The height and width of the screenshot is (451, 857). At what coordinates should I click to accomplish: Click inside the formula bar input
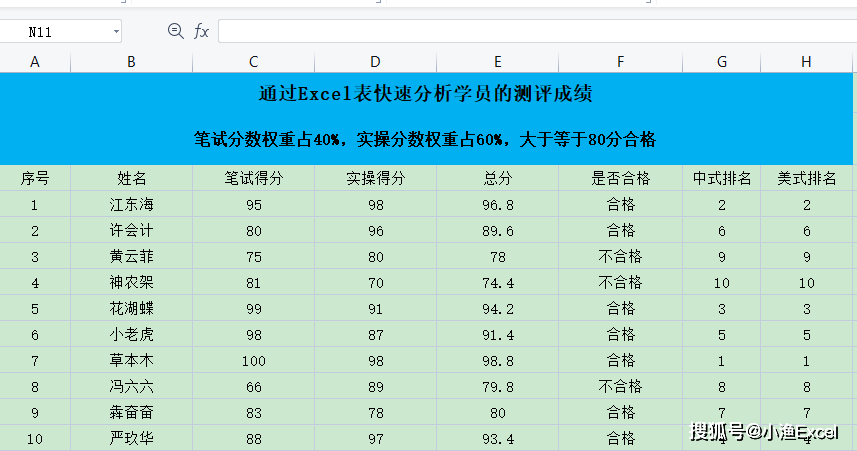point(537,31)
